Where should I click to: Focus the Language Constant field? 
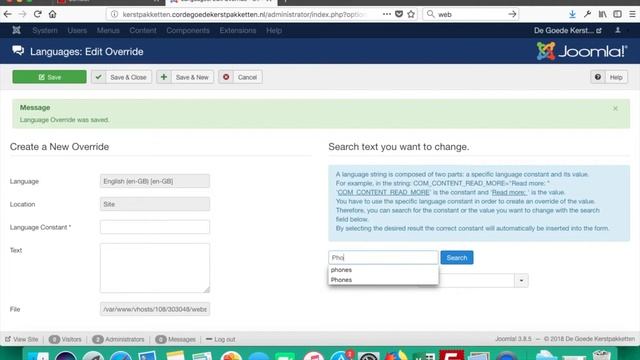pyautogui.click(x=155, y=227)
